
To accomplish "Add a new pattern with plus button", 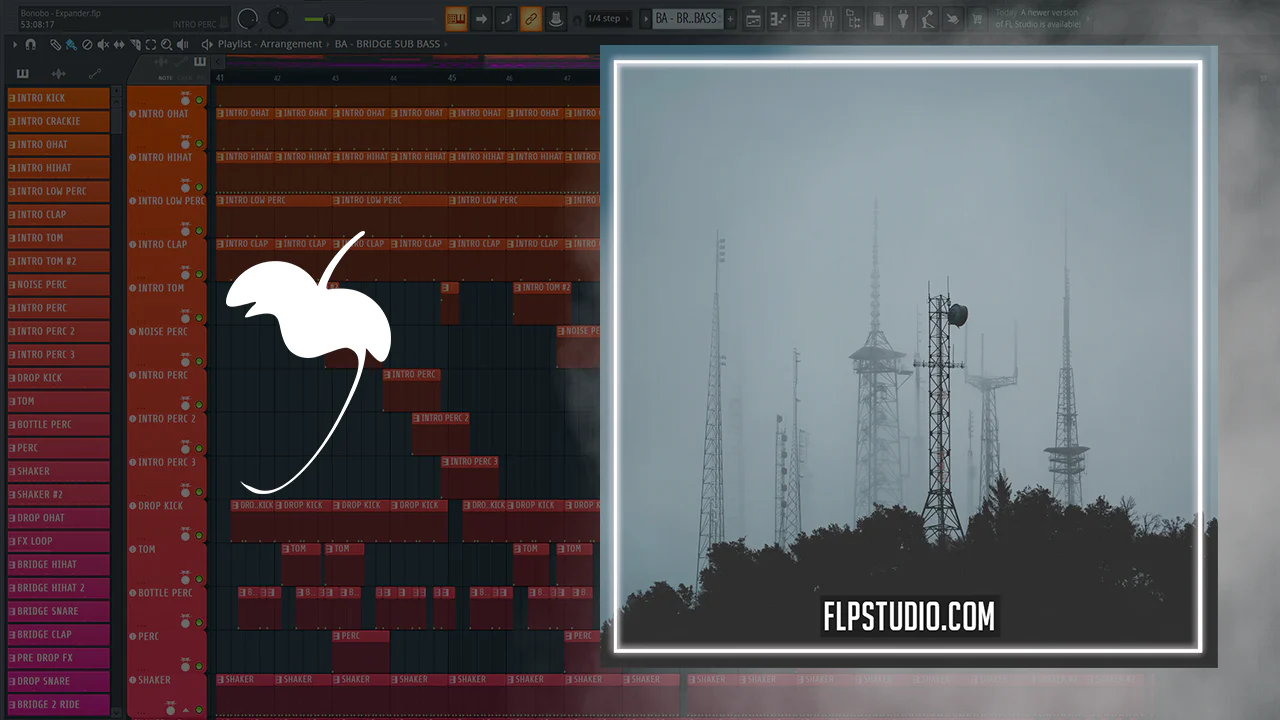I will pos(730,19).
